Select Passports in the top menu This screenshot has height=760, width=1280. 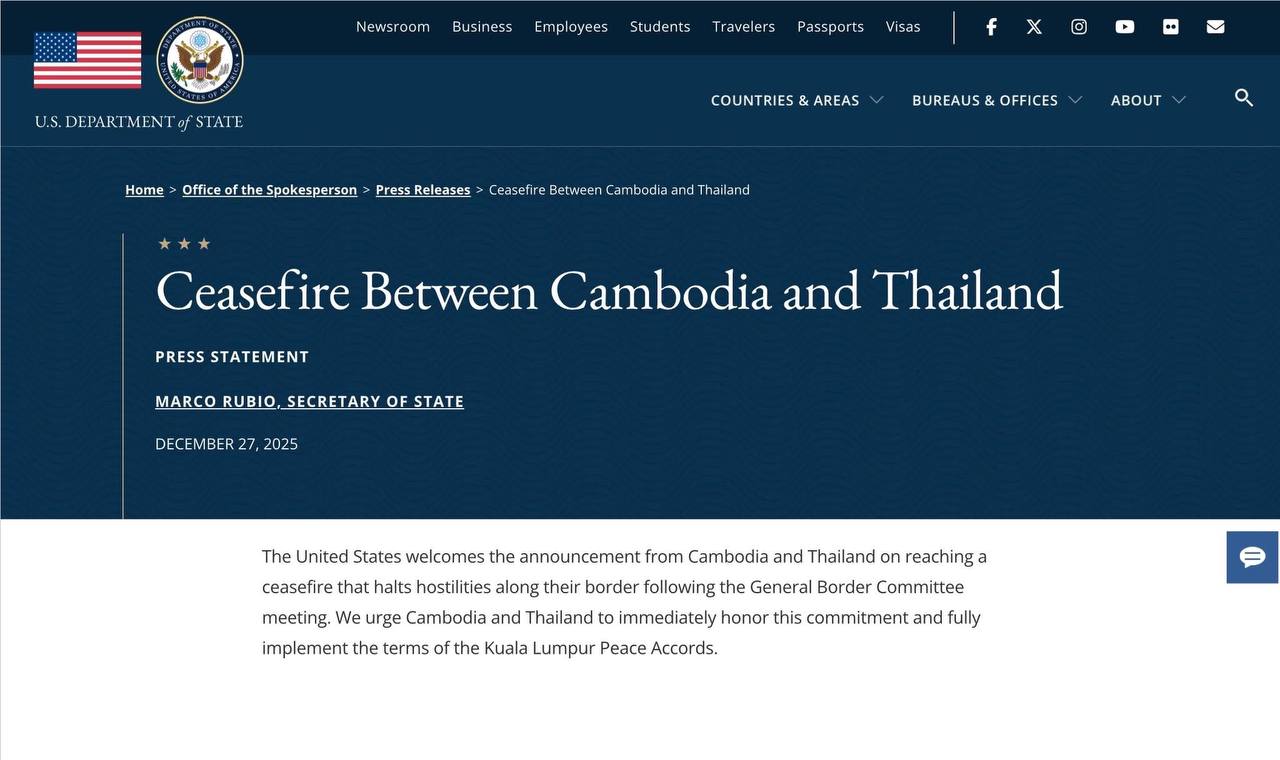[830, 27]
